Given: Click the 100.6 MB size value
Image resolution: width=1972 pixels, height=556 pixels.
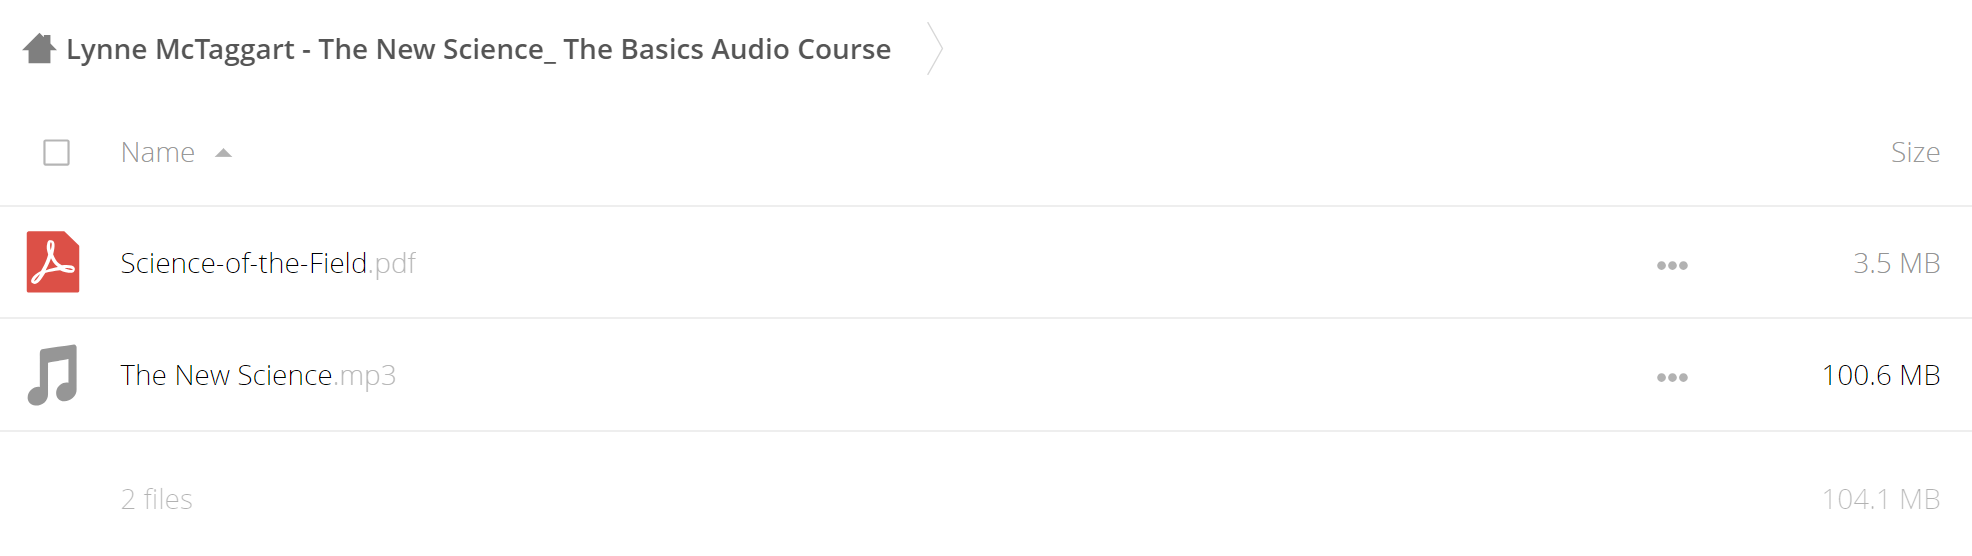Looking at the screenshot, I should click(1881, 375).
